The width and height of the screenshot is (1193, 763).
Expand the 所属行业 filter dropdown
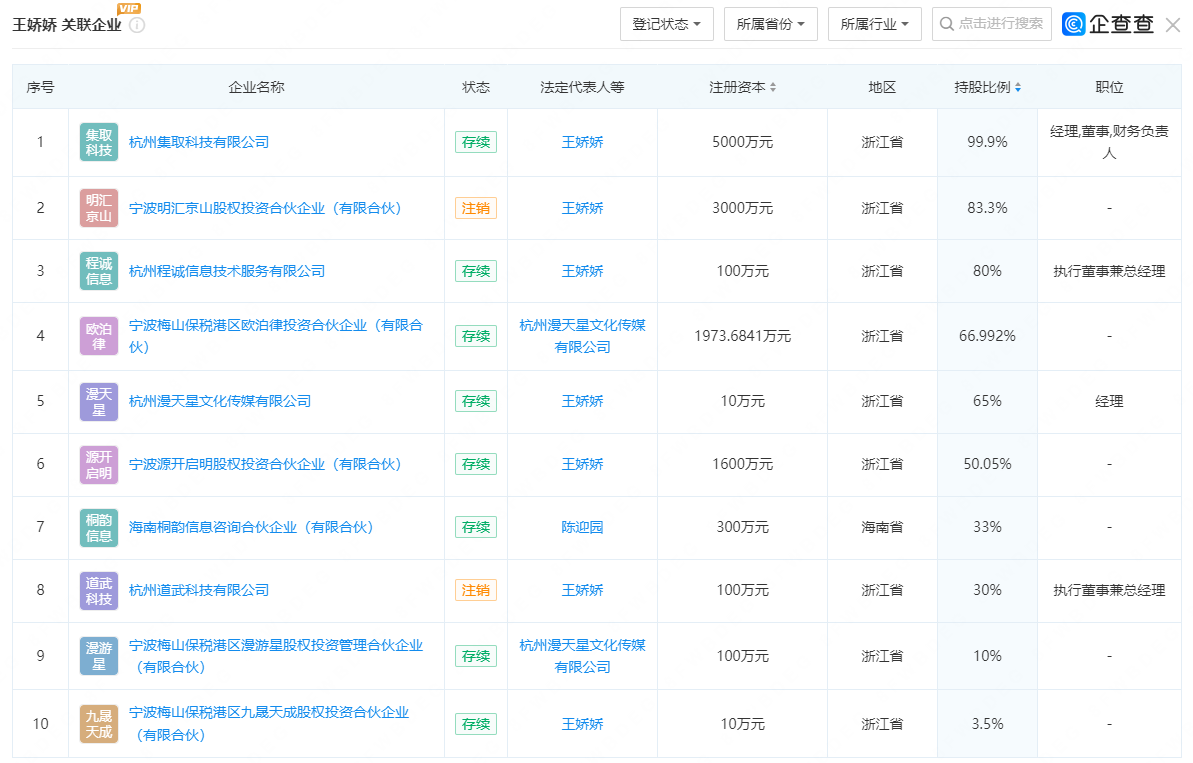click(x=874, y=24)
